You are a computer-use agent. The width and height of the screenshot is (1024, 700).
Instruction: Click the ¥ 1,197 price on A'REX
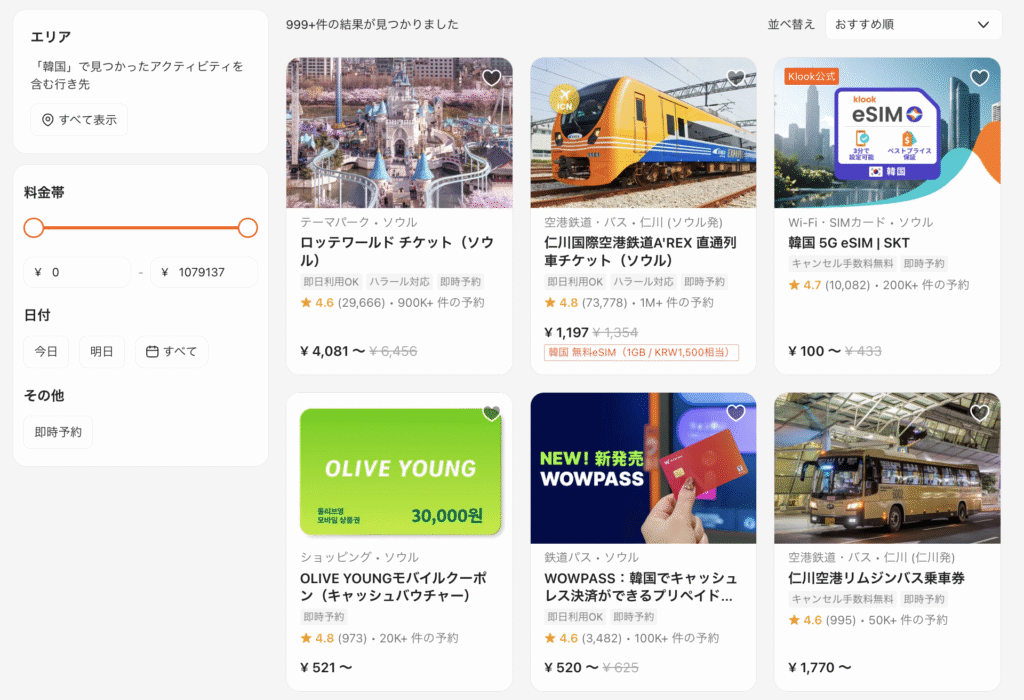click(566, 332)
